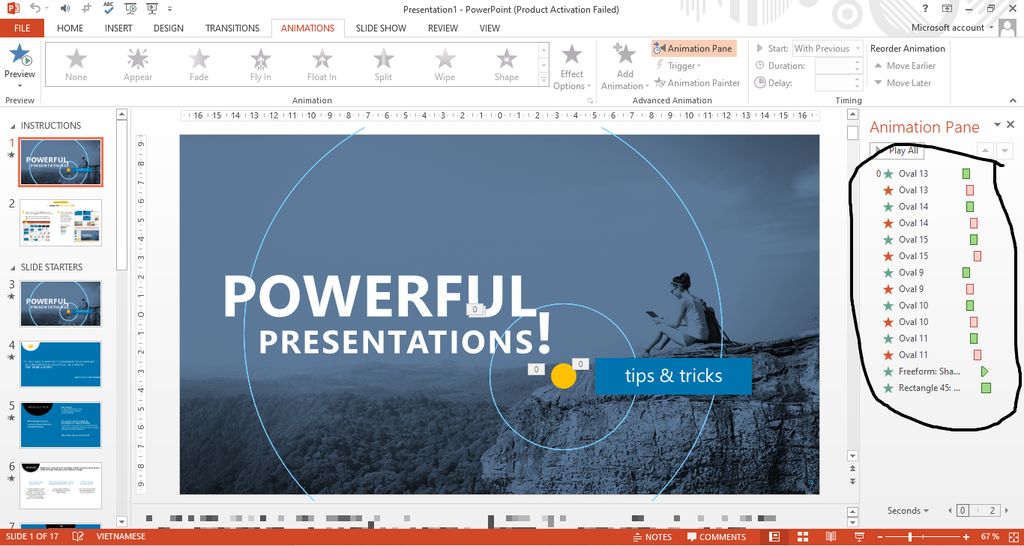Apply the Appear animation effect
This screenshot has width=1024, height=546.
pyautogui.click(x=138, y=65)
